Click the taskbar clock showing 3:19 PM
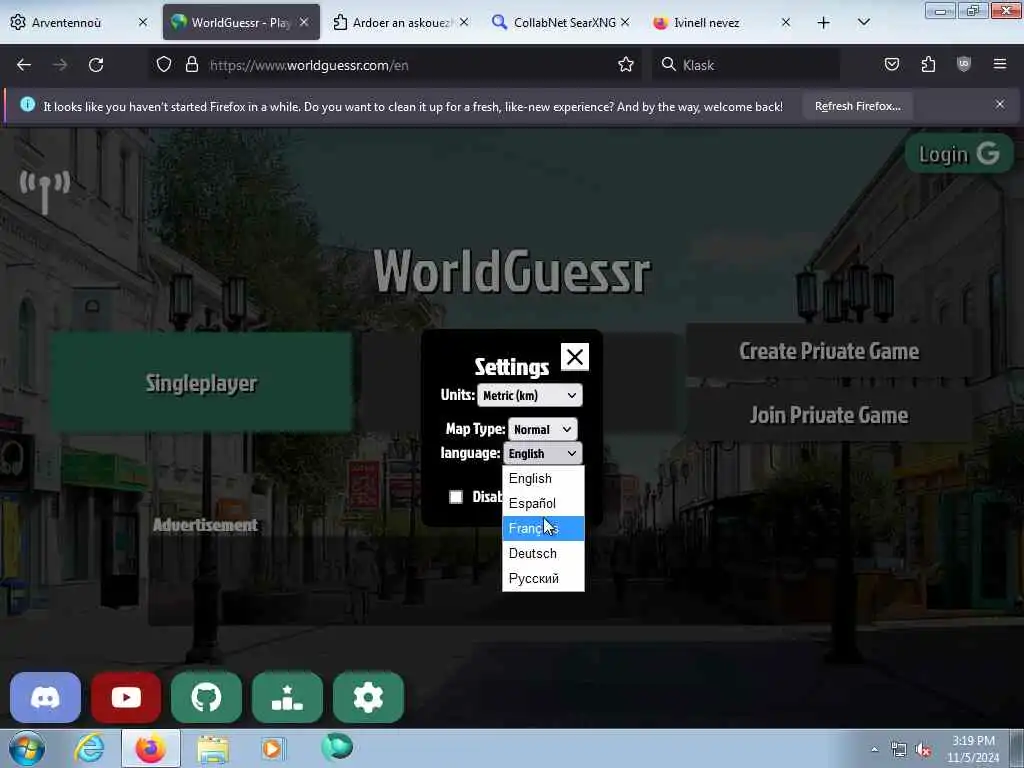This screenshot has width=1024, height=768. pyautogui.click(x=973, y=749)
